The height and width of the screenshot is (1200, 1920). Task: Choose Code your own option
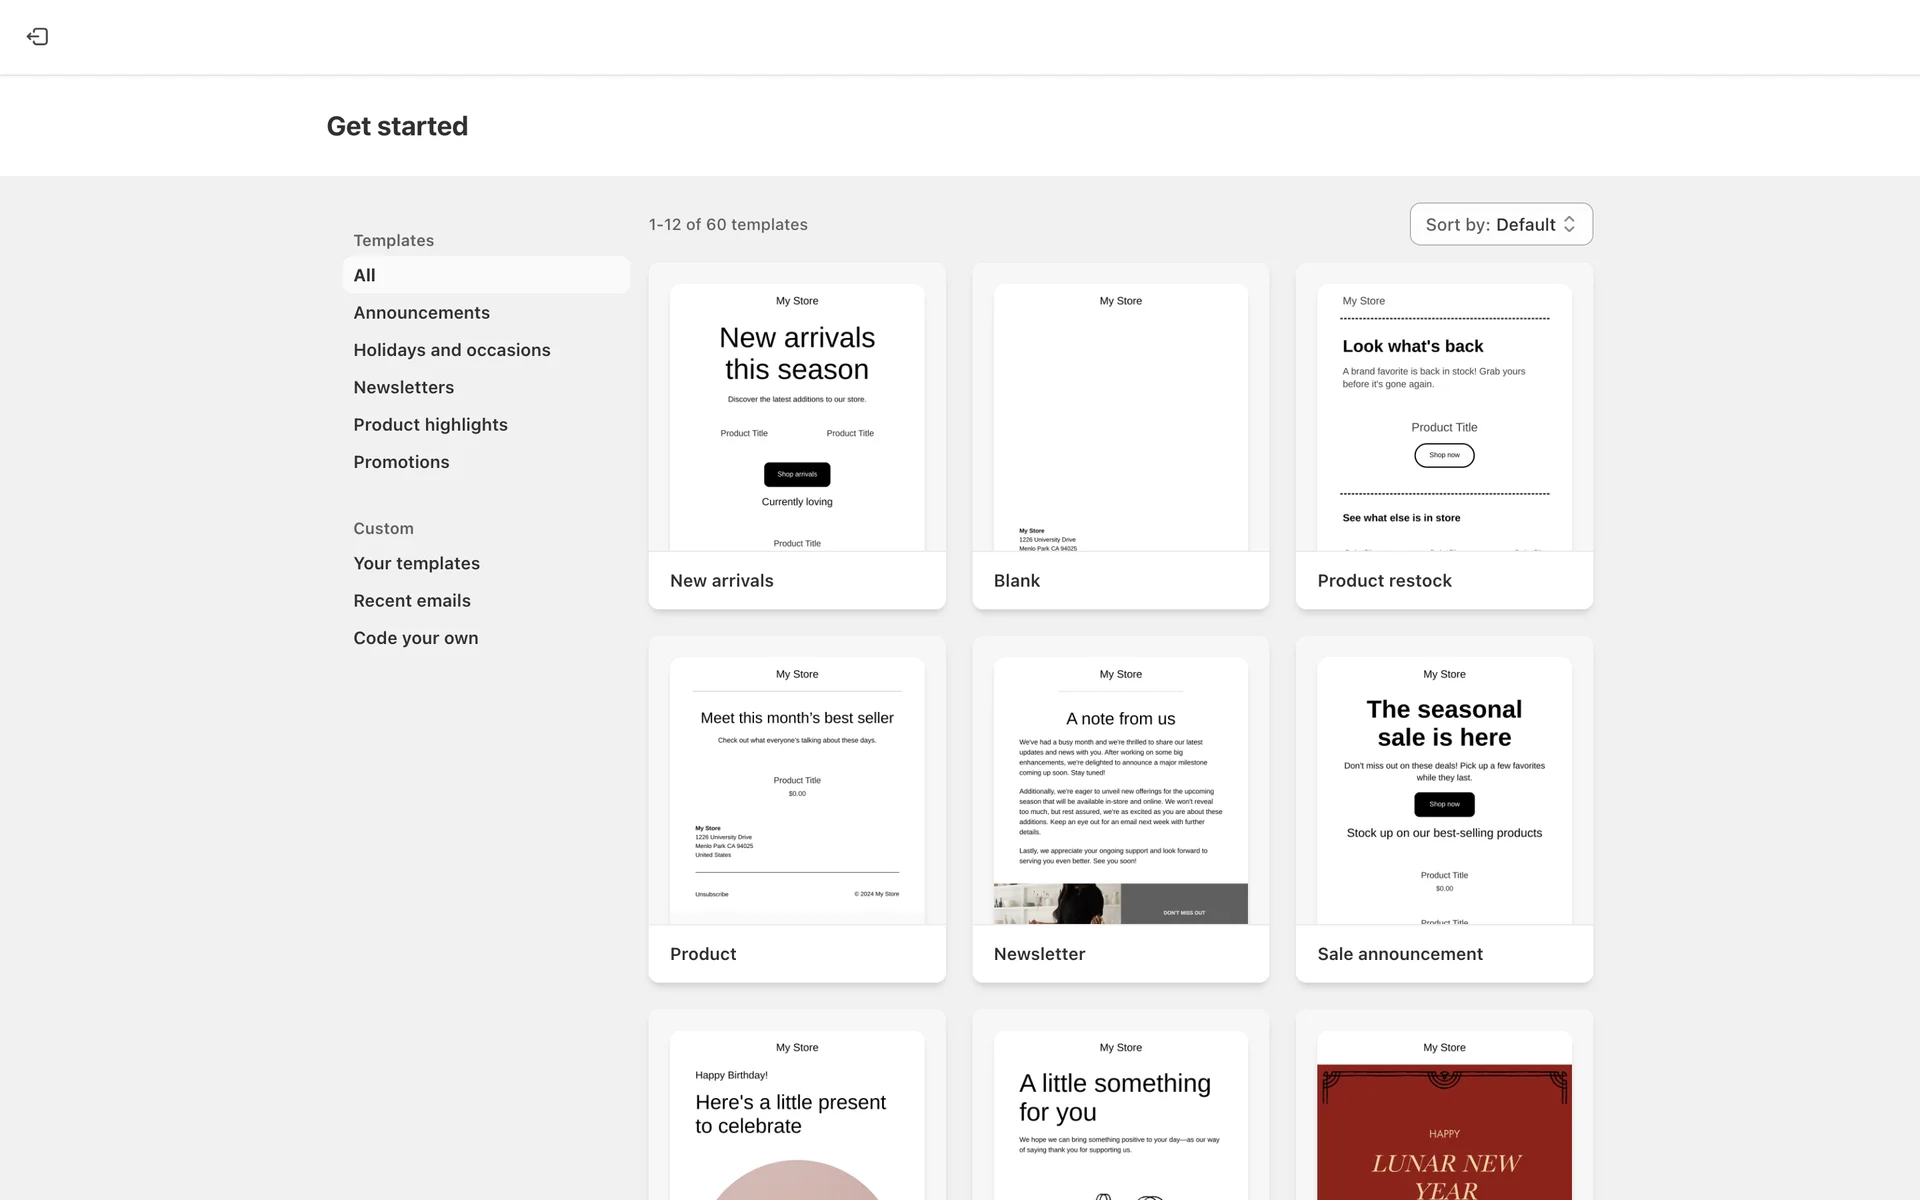point(415,638)
